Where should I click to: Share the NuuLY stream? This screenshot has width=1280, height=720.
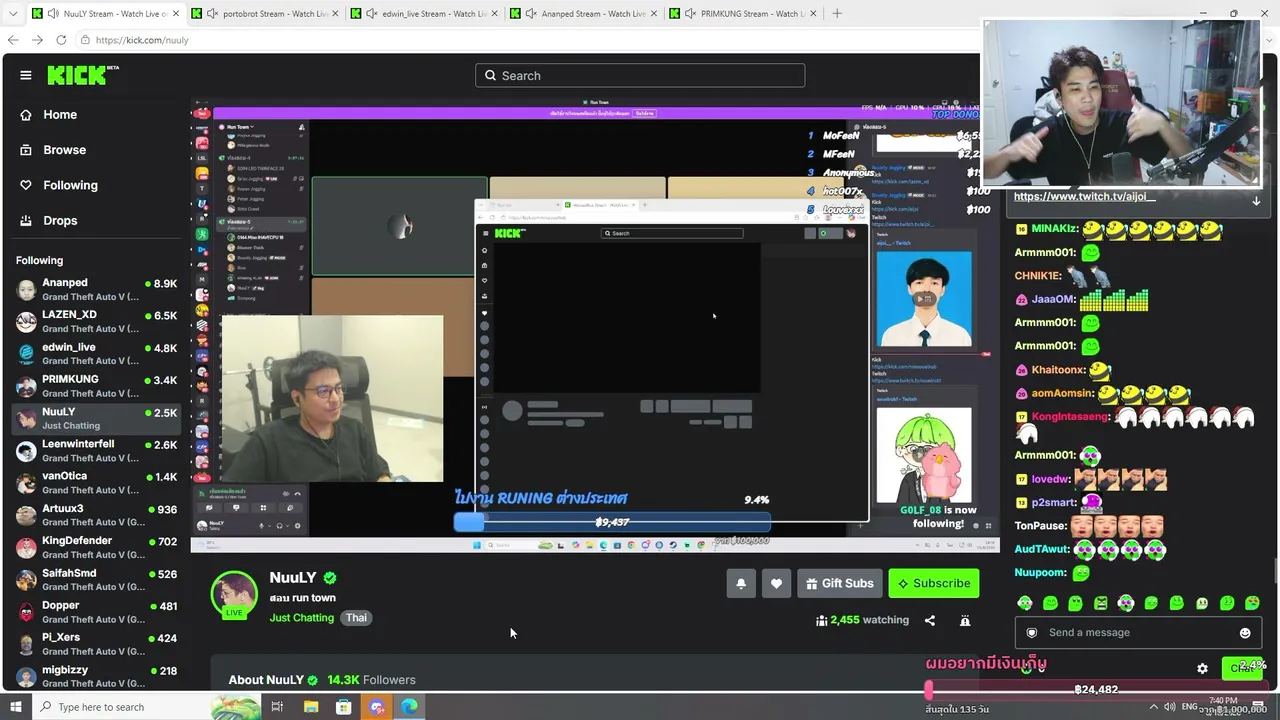pos(930,620)
